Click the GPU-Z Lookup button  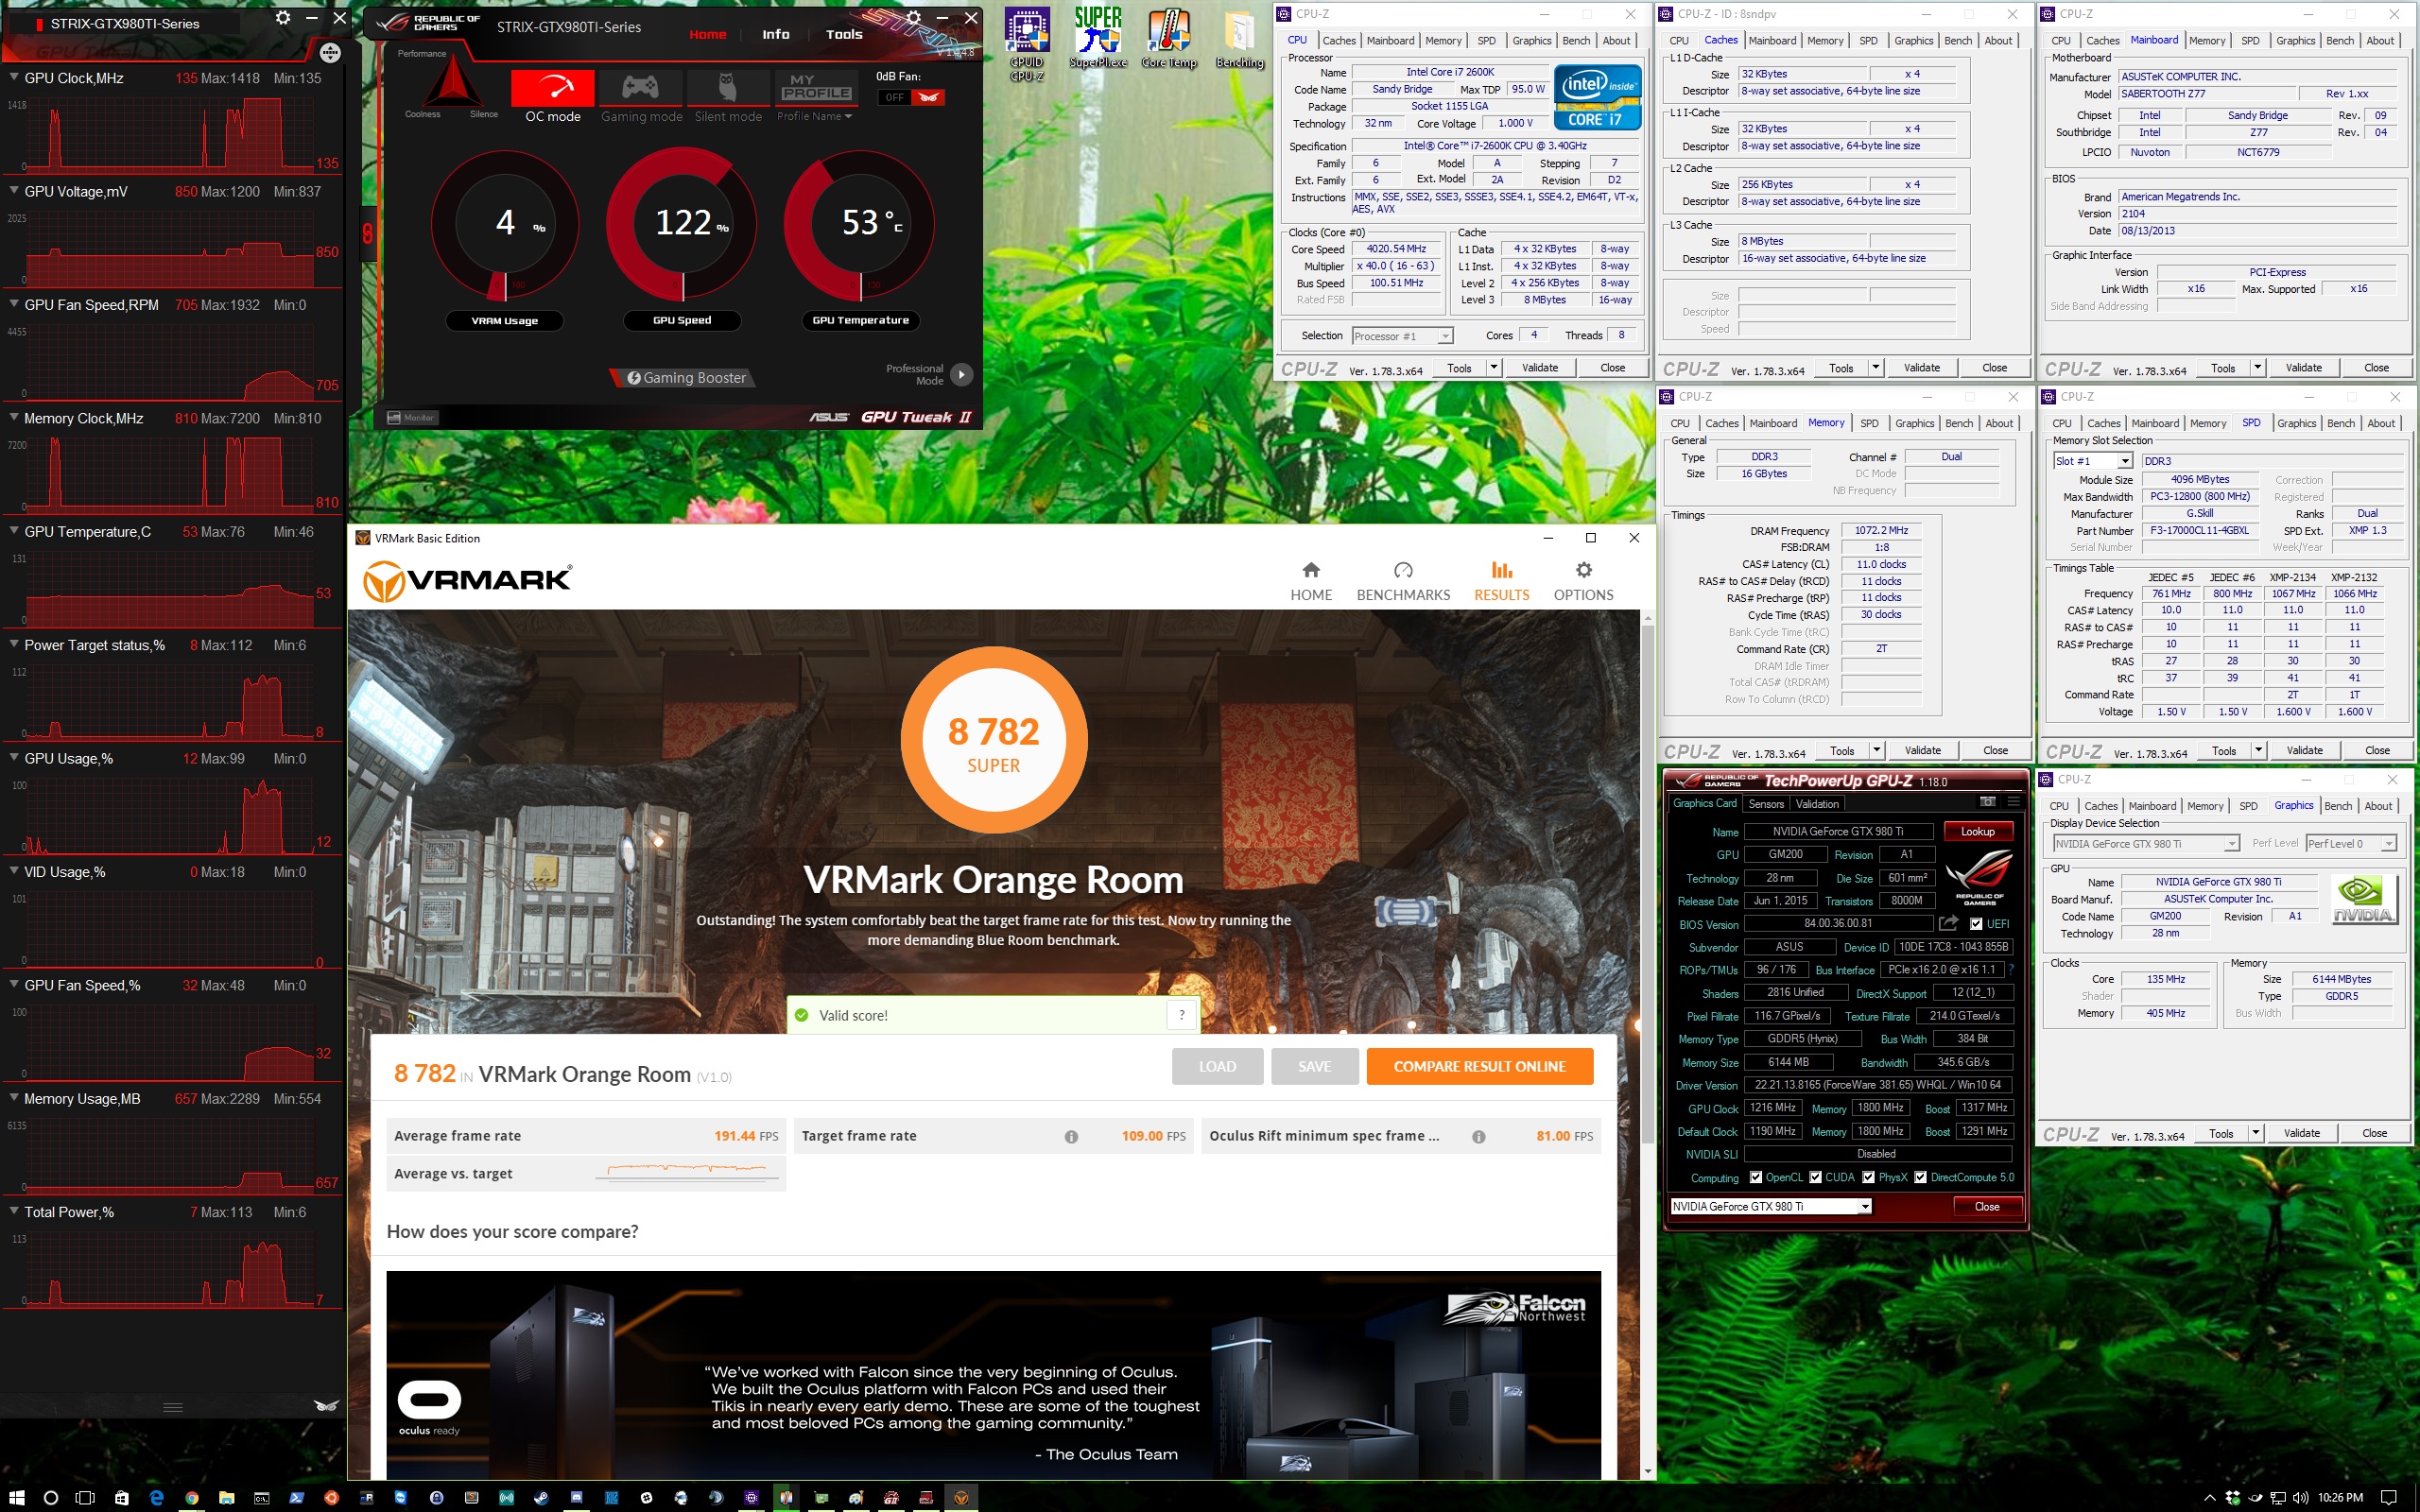[x=1977, y=832]
